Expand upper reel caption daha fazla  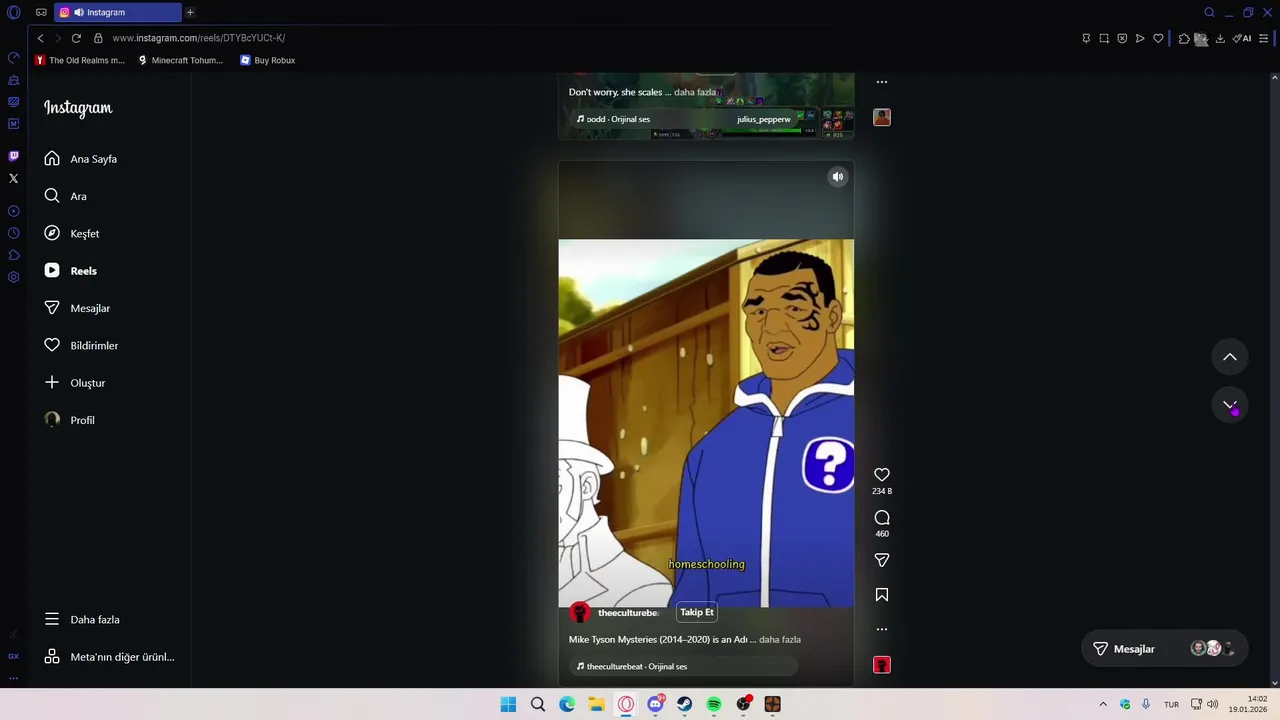pyautogui.click(x=695, y=92)
